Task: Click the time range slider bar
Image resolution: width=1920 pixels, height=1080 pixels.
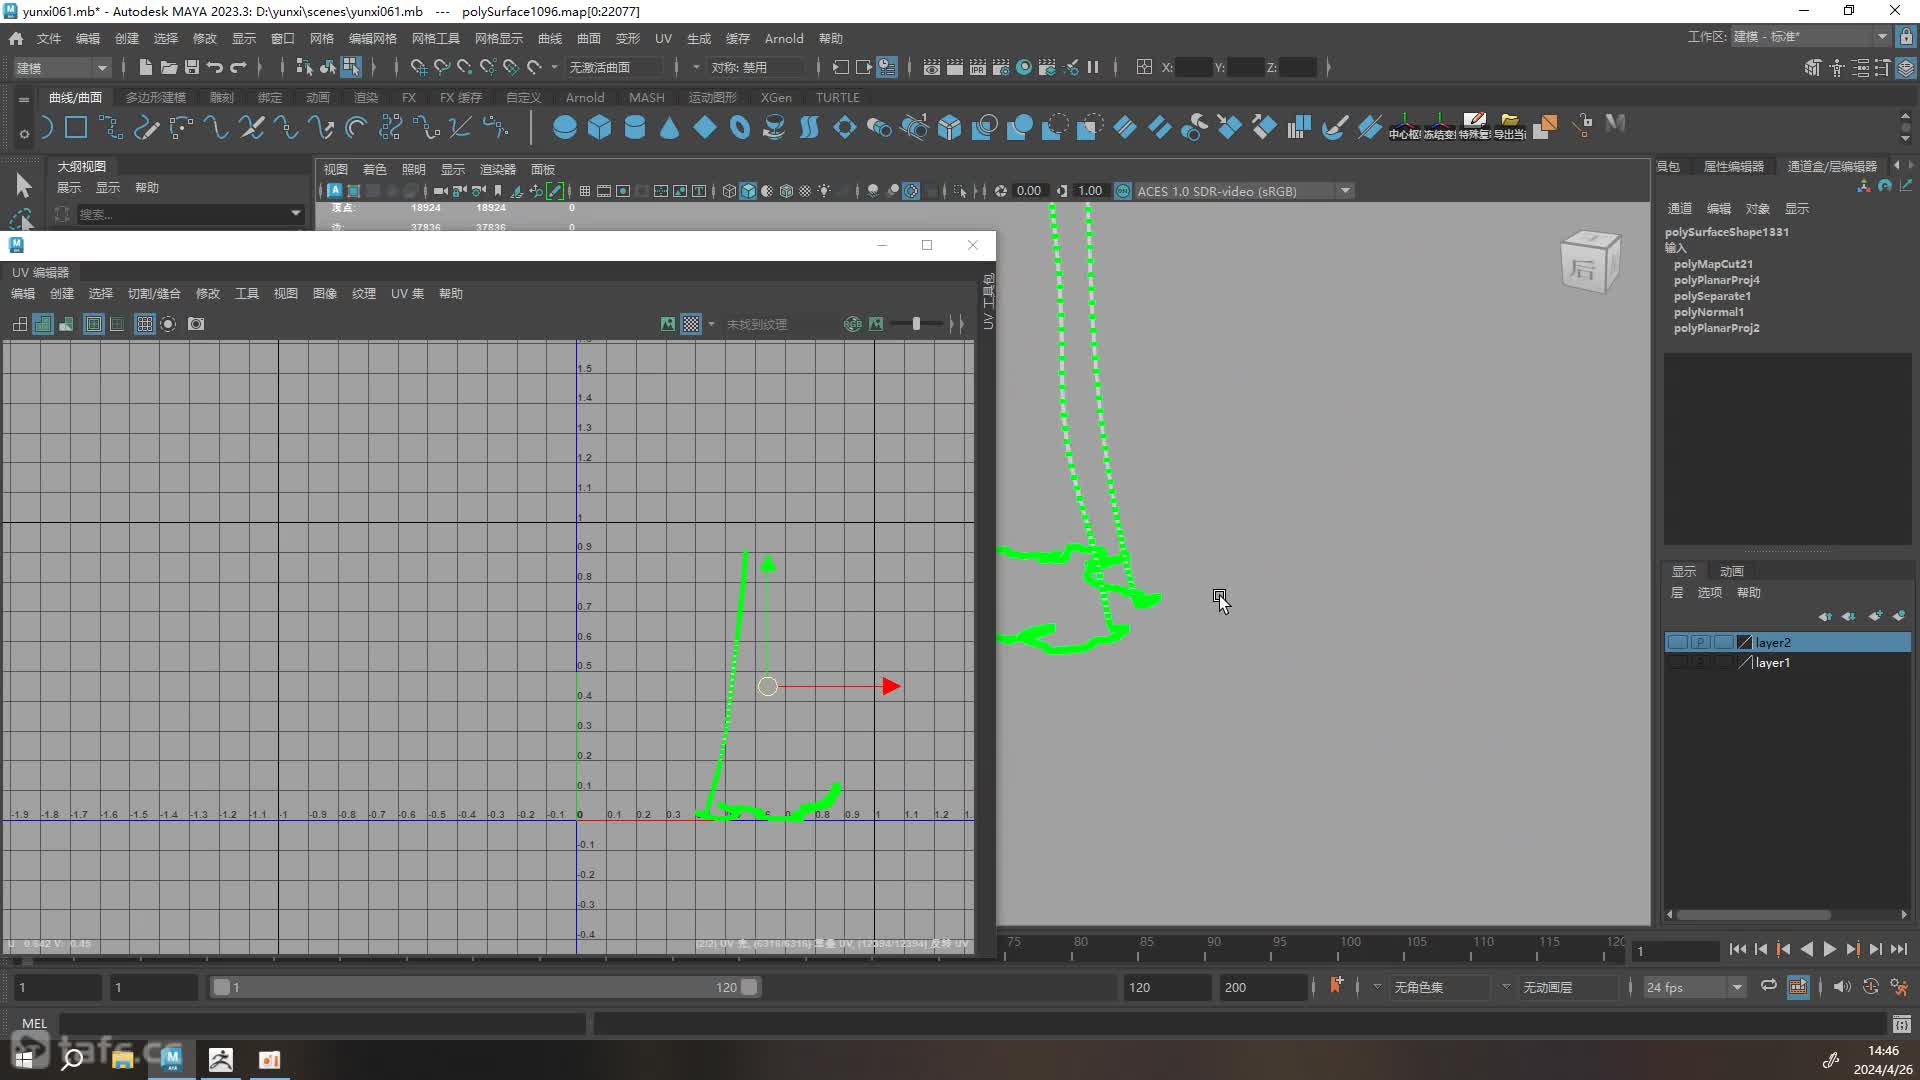Action: pyautogui.click(x=486, y=987)
